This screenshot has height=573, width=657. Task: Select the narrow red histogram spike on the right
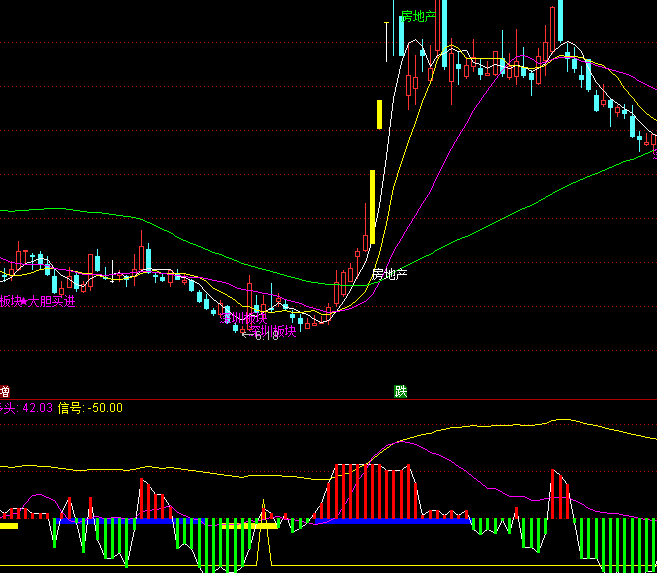559,495
